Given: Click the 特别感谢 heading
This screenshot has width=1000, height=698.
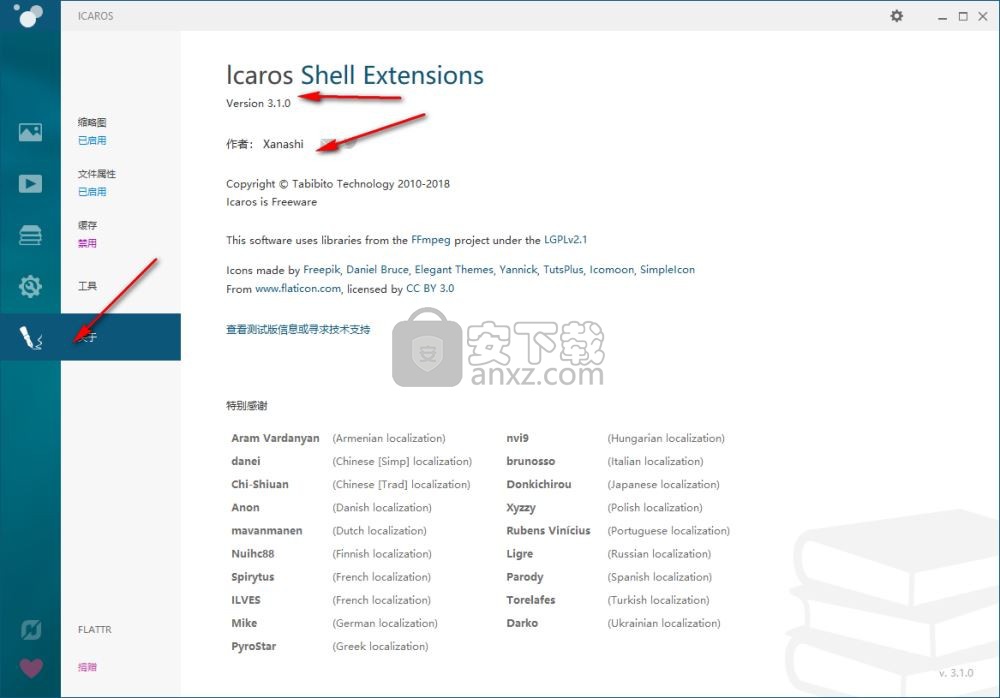Looking at the screenshot, I should [247, 406].
